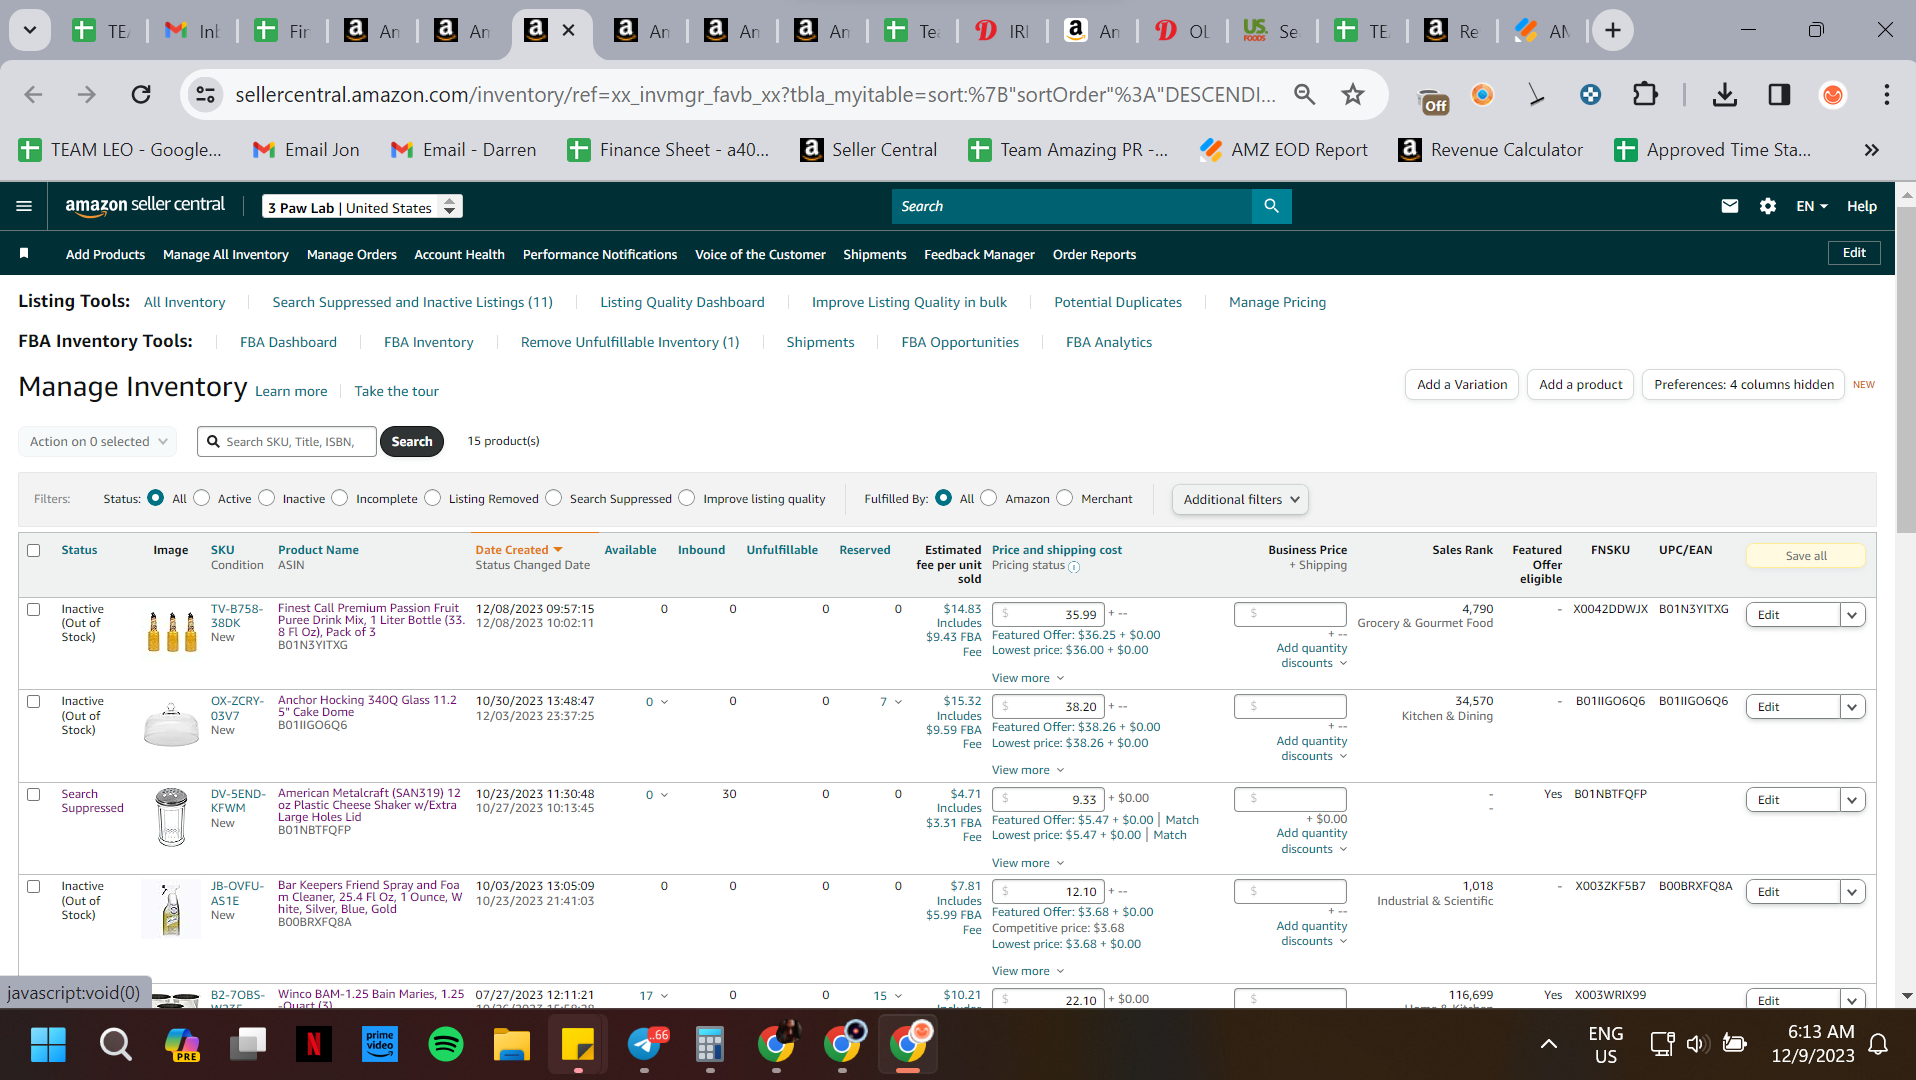Check the Finest Call Passion Fruit row checkbox
The width and height of the screenshot is (1916, 1080).
coord(34,609)
